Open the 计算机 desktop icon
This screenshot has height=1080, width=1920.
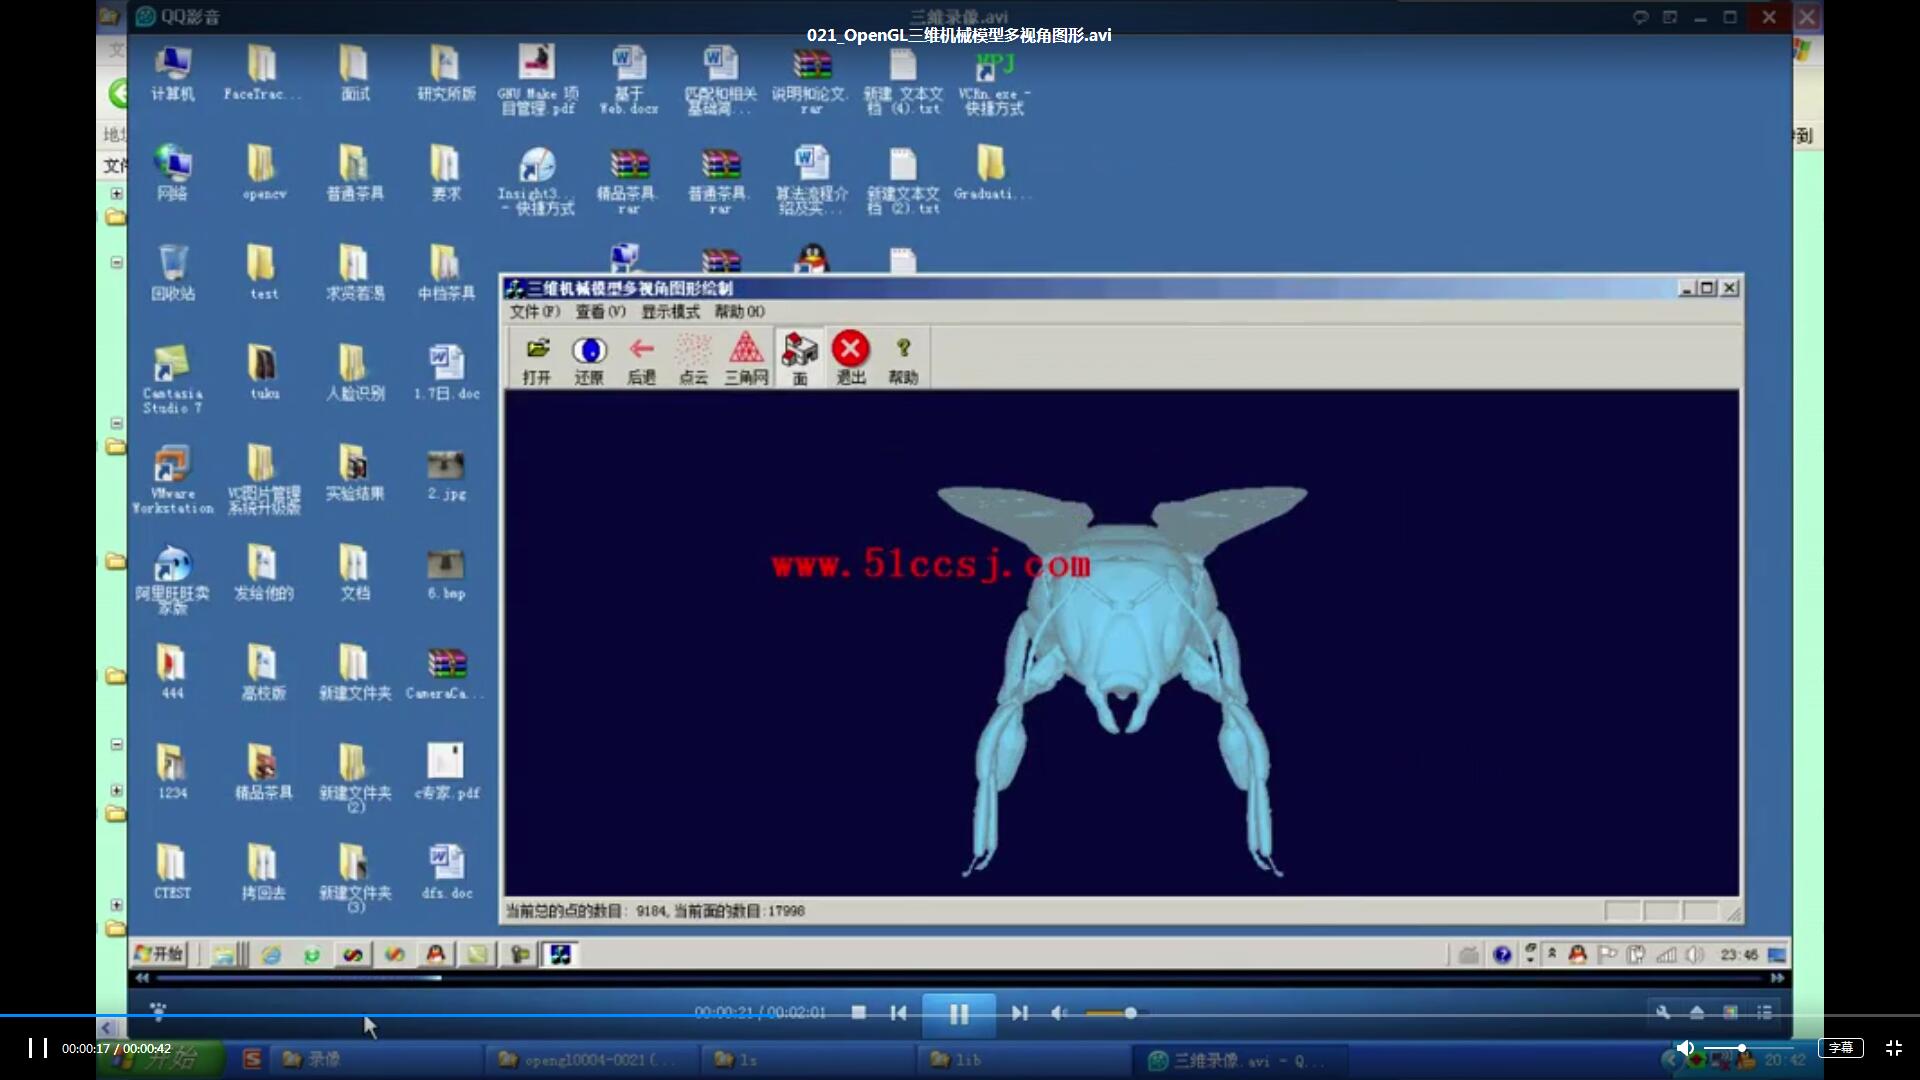click(x=173, y=73)
